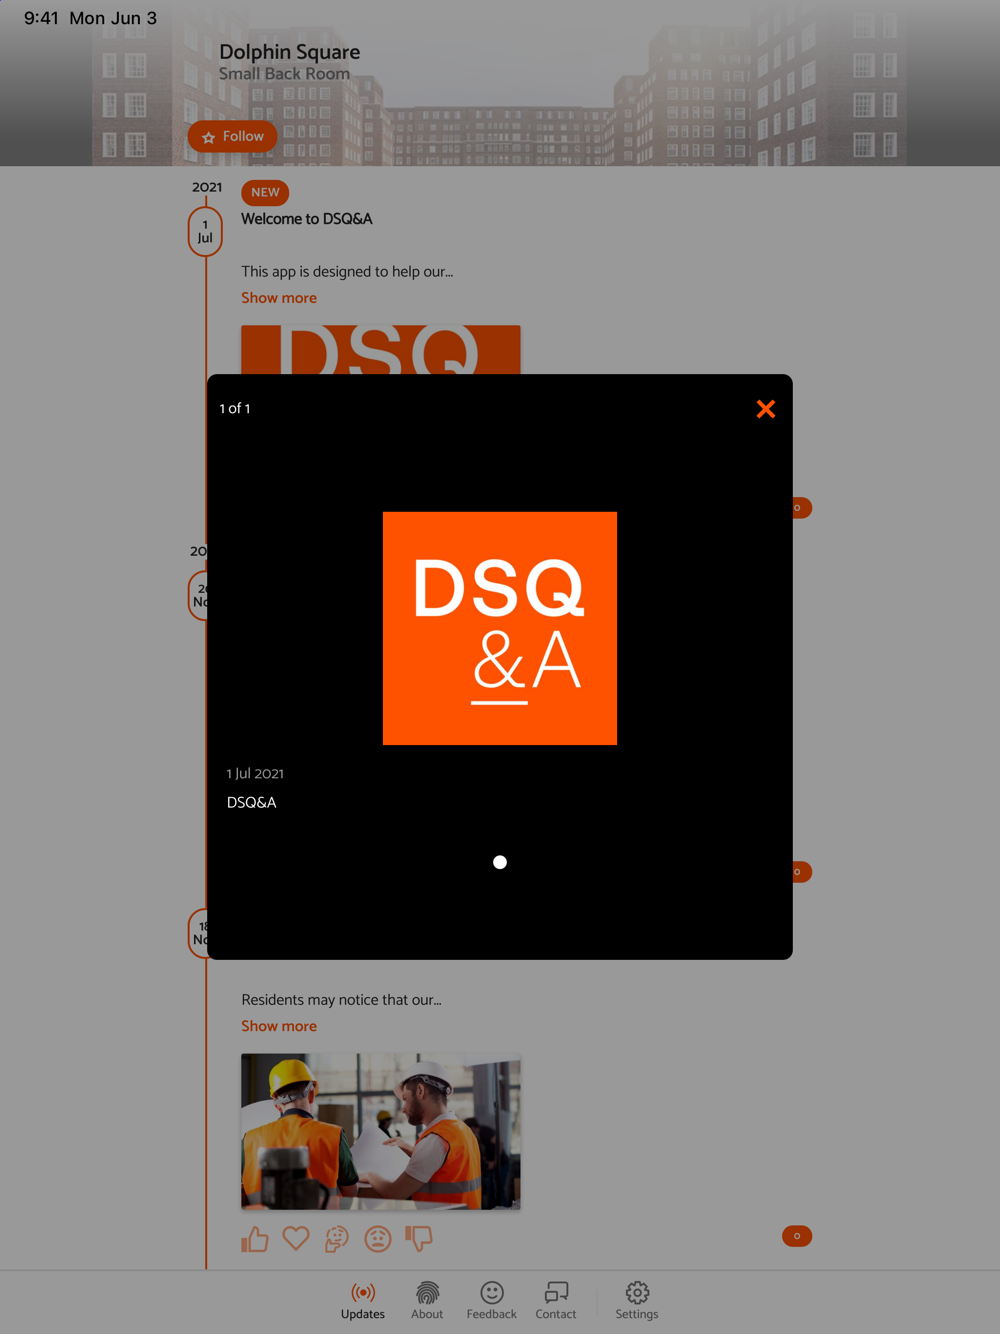Expand Welcome to DSQ&A with Show more
The height and width of the screenshot is (1334, 1000).
coord(279,298)
